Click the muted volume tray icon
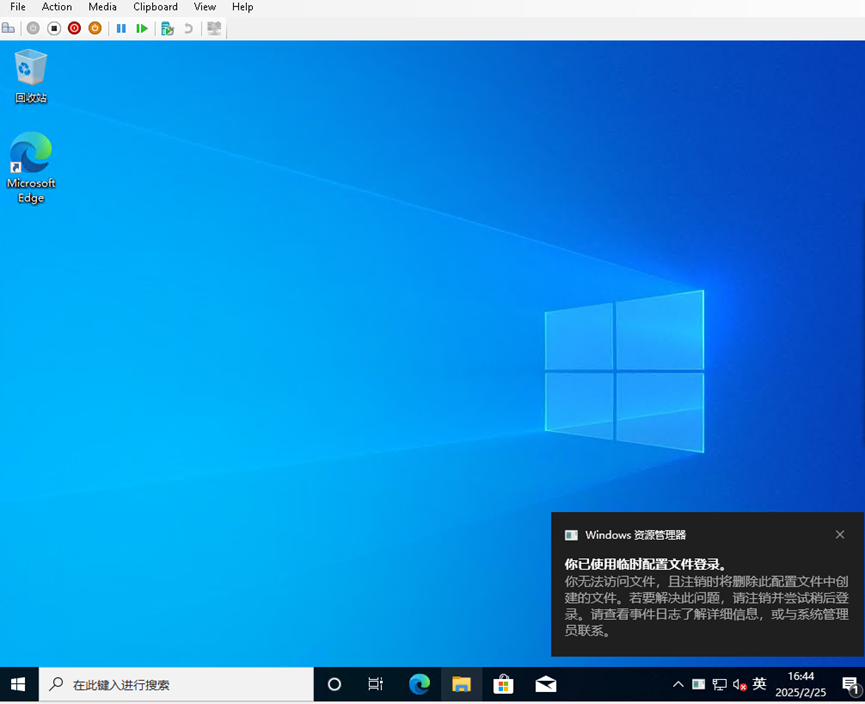 click(x=740, y=685)
